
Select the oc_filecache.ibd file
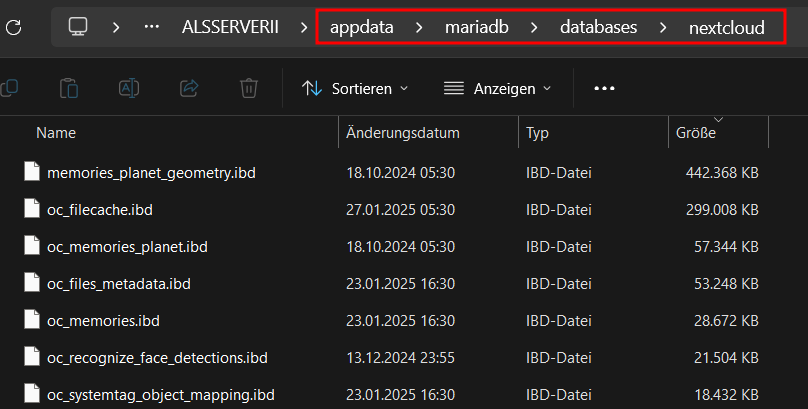click(x=392, y=210)
